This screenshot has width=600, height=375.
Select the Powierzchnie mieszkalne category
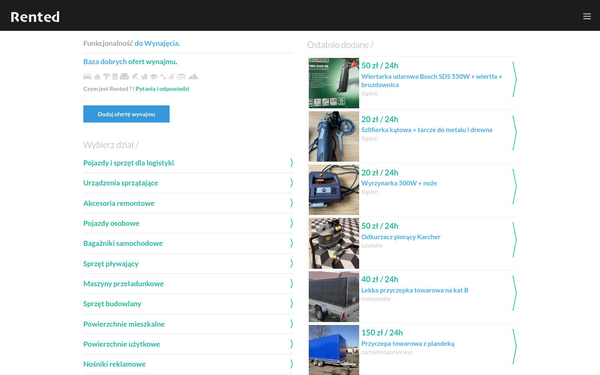pos(124,324)
